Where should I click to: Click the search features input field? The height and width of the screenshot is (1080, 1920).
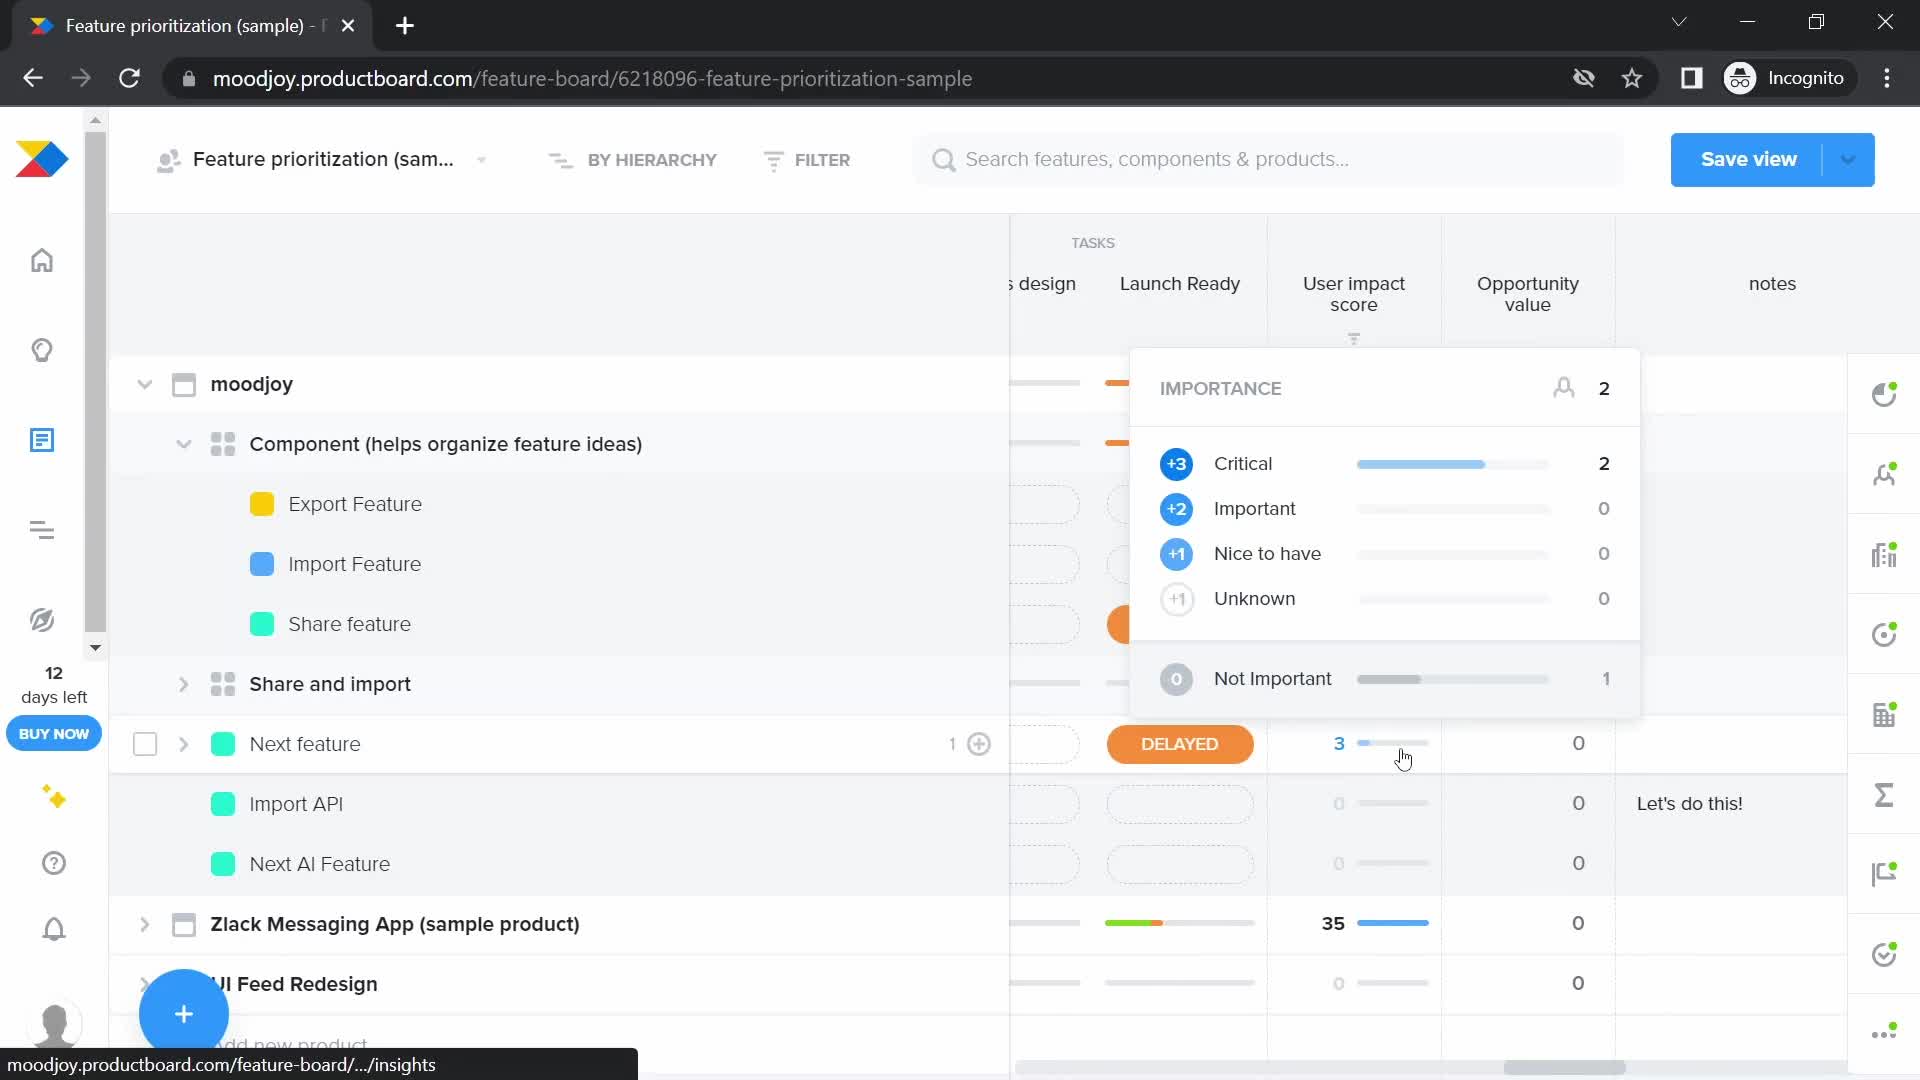pyautogui.click(x=1268, y=160)
